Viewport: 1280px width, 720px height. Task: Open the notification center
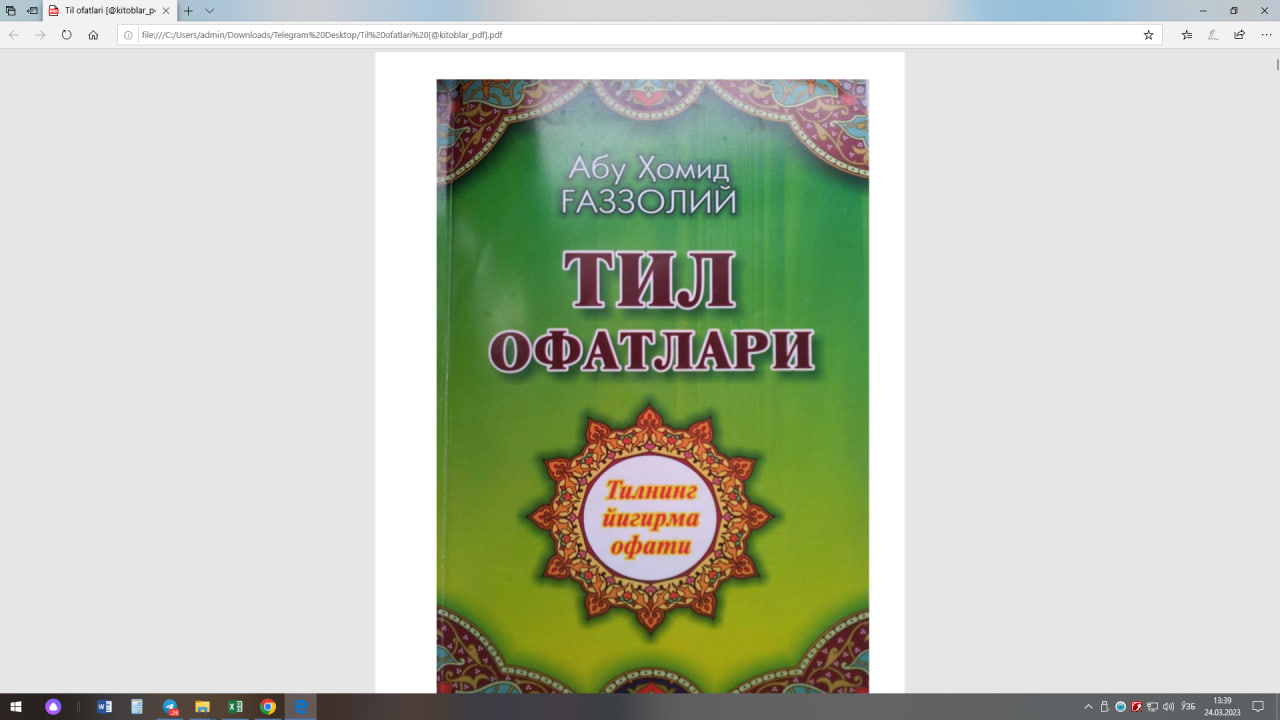1258,706
